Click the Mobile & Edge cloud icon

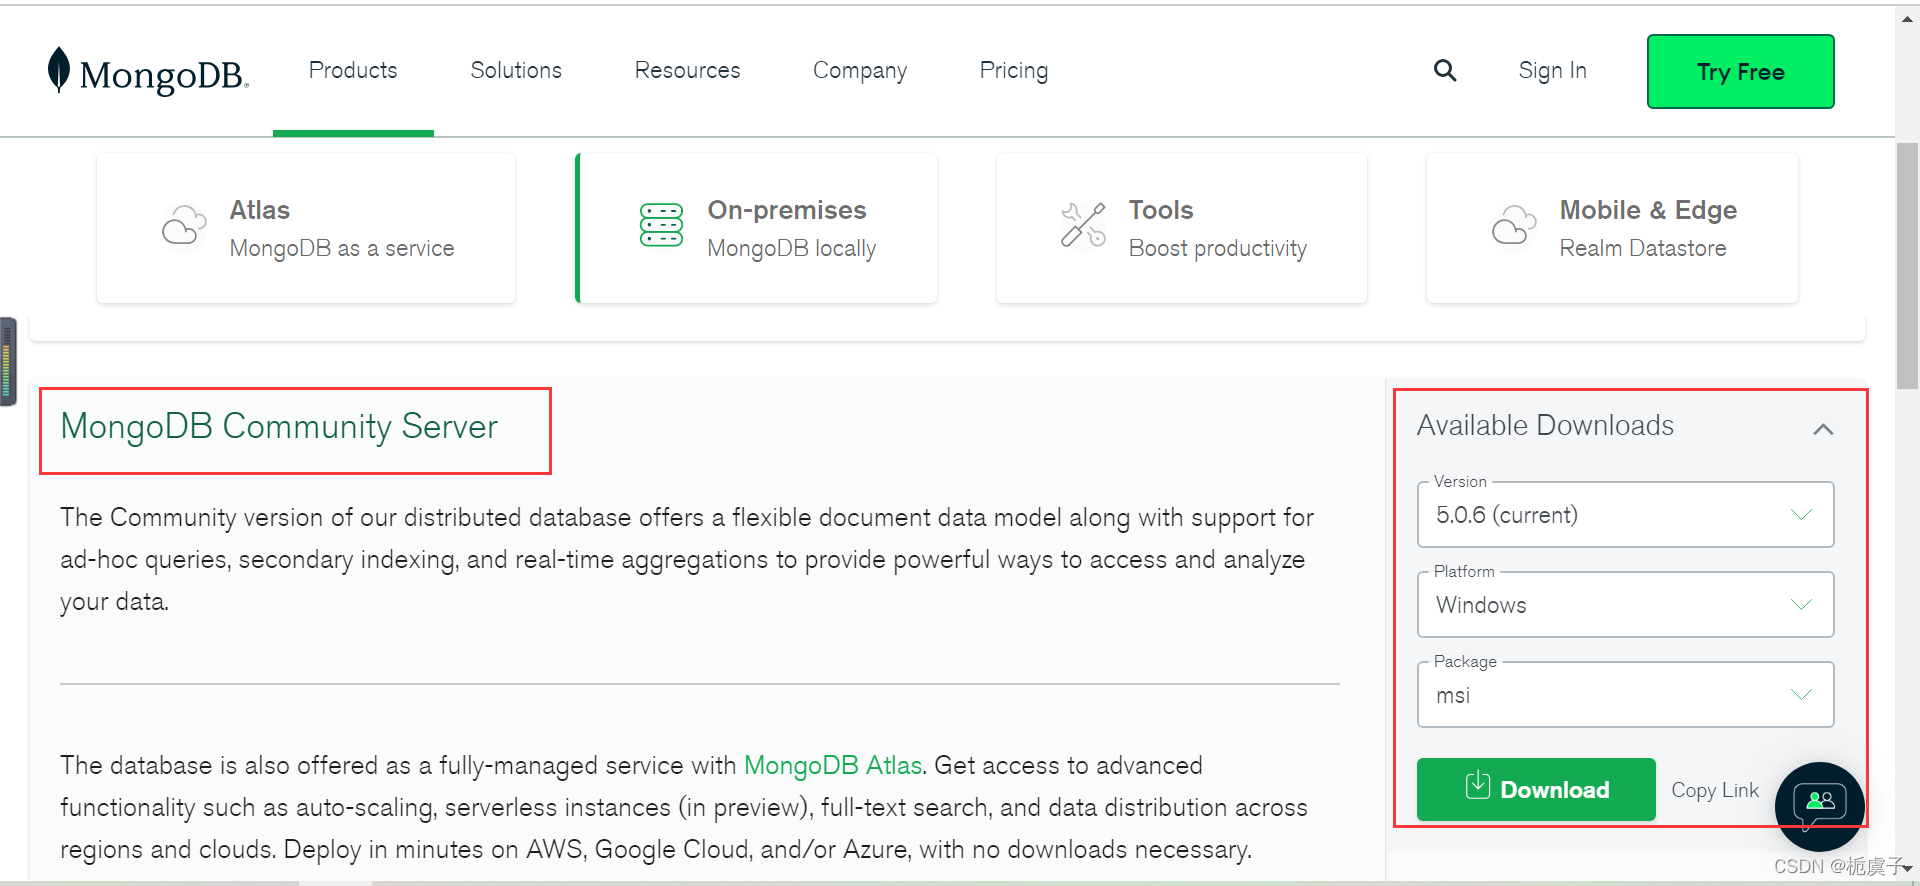click(x=1514, y=225)
